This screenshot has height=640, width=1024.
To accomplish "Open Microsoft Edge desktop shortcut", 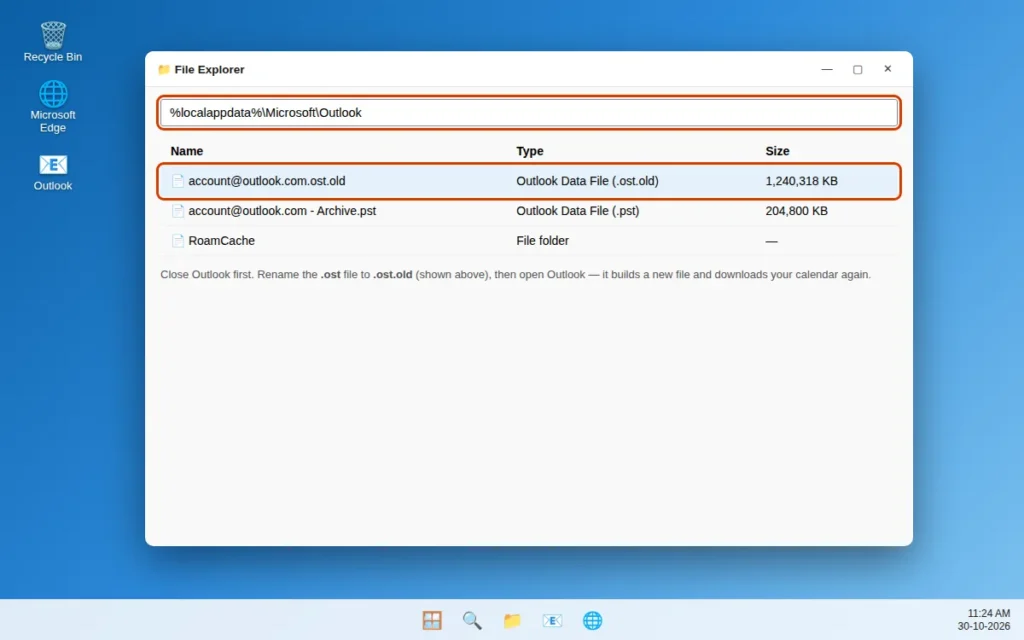I will coord(53,106).
